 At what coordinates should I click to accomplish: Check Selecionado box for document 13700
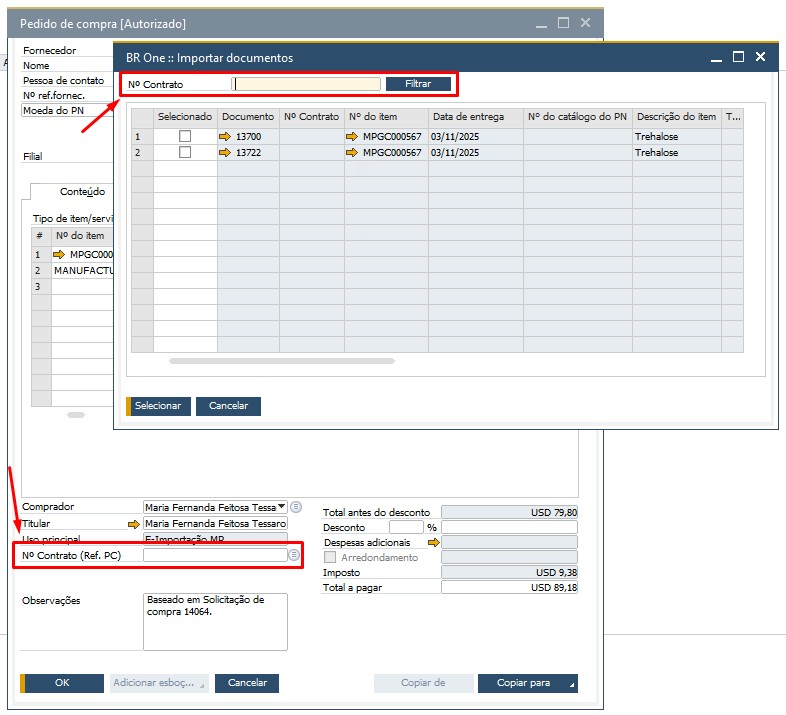tap(185, 136)
